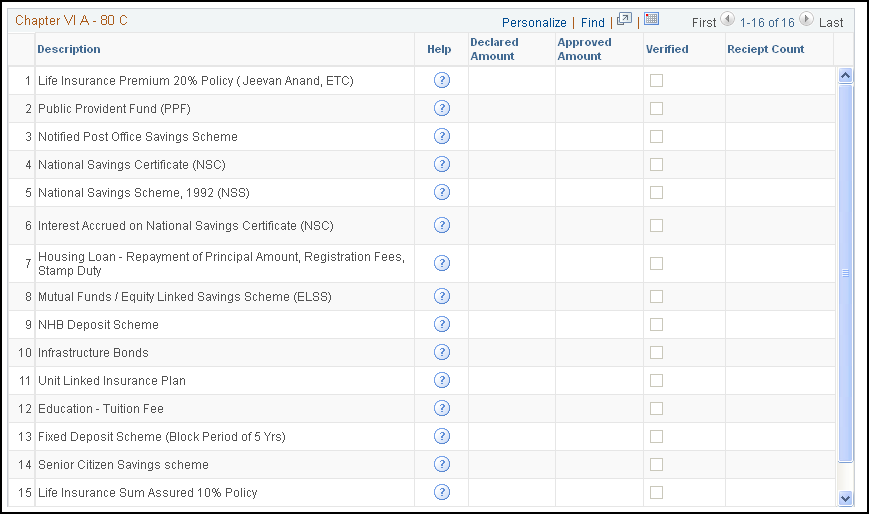The width and height of the screenshot is (869, 514).
Task: Toggle Verified for Mutual Funds / ELSS row
Action: [656, 297]
